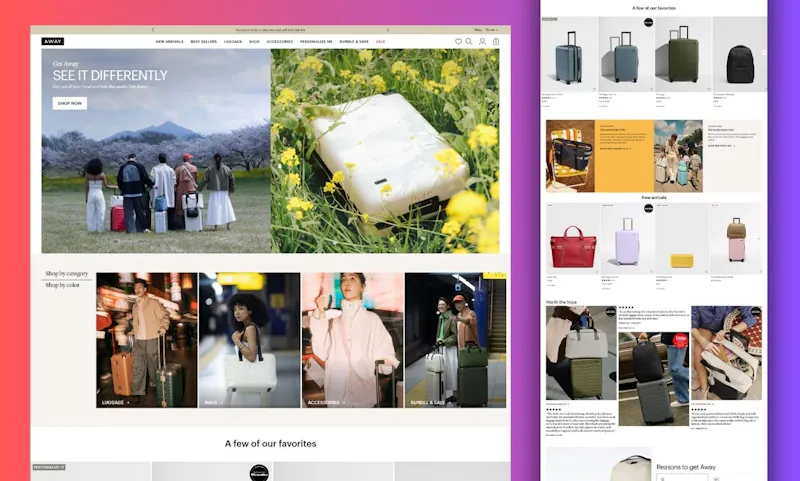Click the Shop Now hero button
The image size is (800, 481).
[70, 104]
